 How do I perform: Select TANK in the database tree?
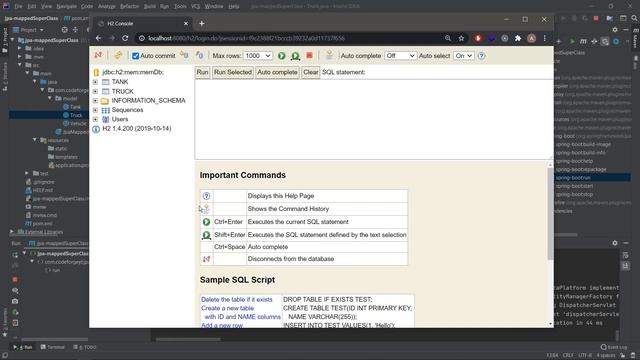pyautogui.click(x=120, y=82)
